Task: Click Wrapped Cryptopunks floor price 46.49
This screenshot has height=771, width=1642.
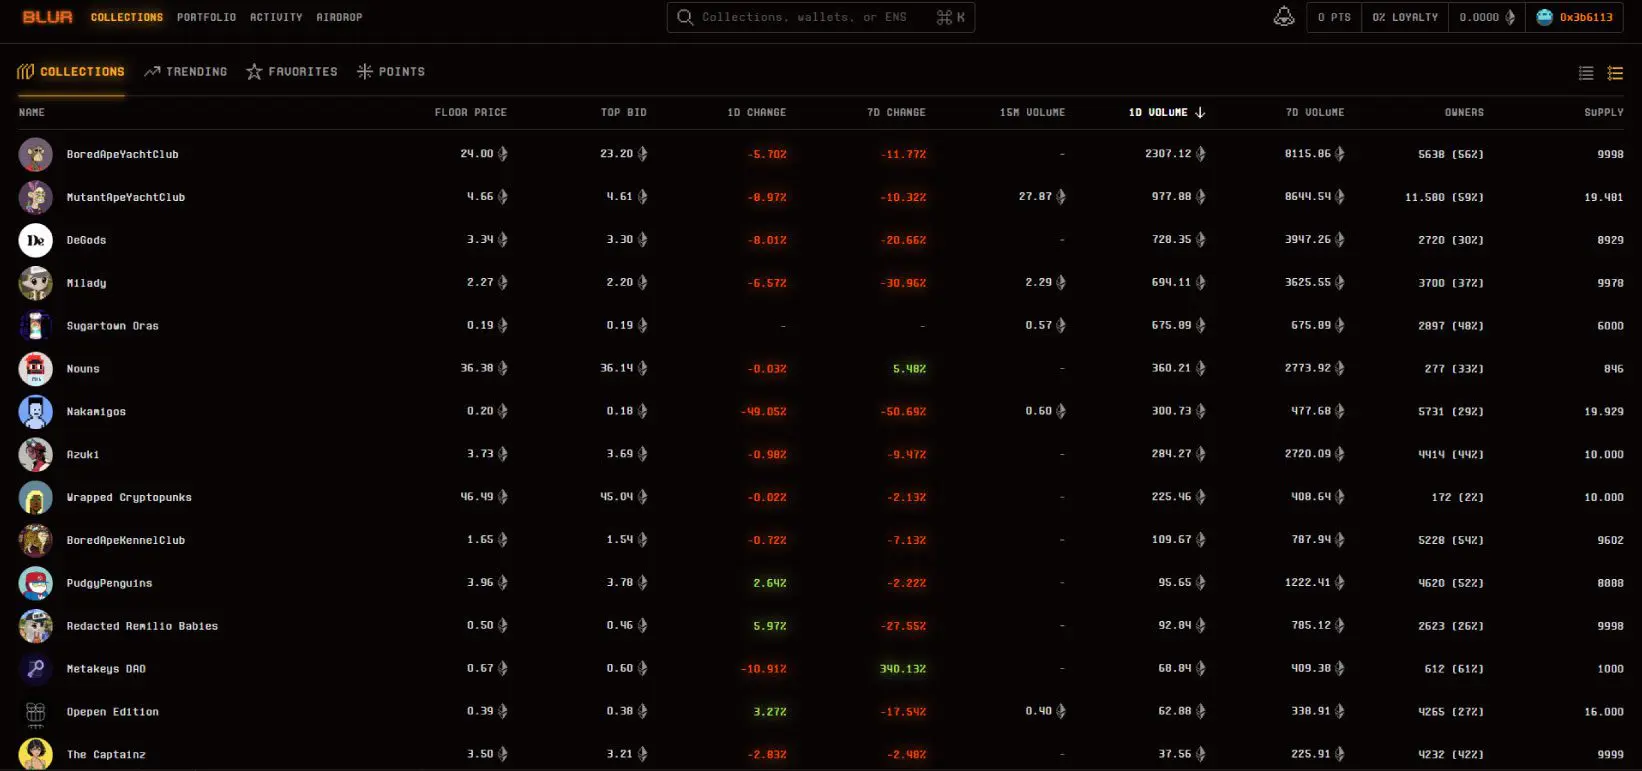Action: (x=484, y=497)
